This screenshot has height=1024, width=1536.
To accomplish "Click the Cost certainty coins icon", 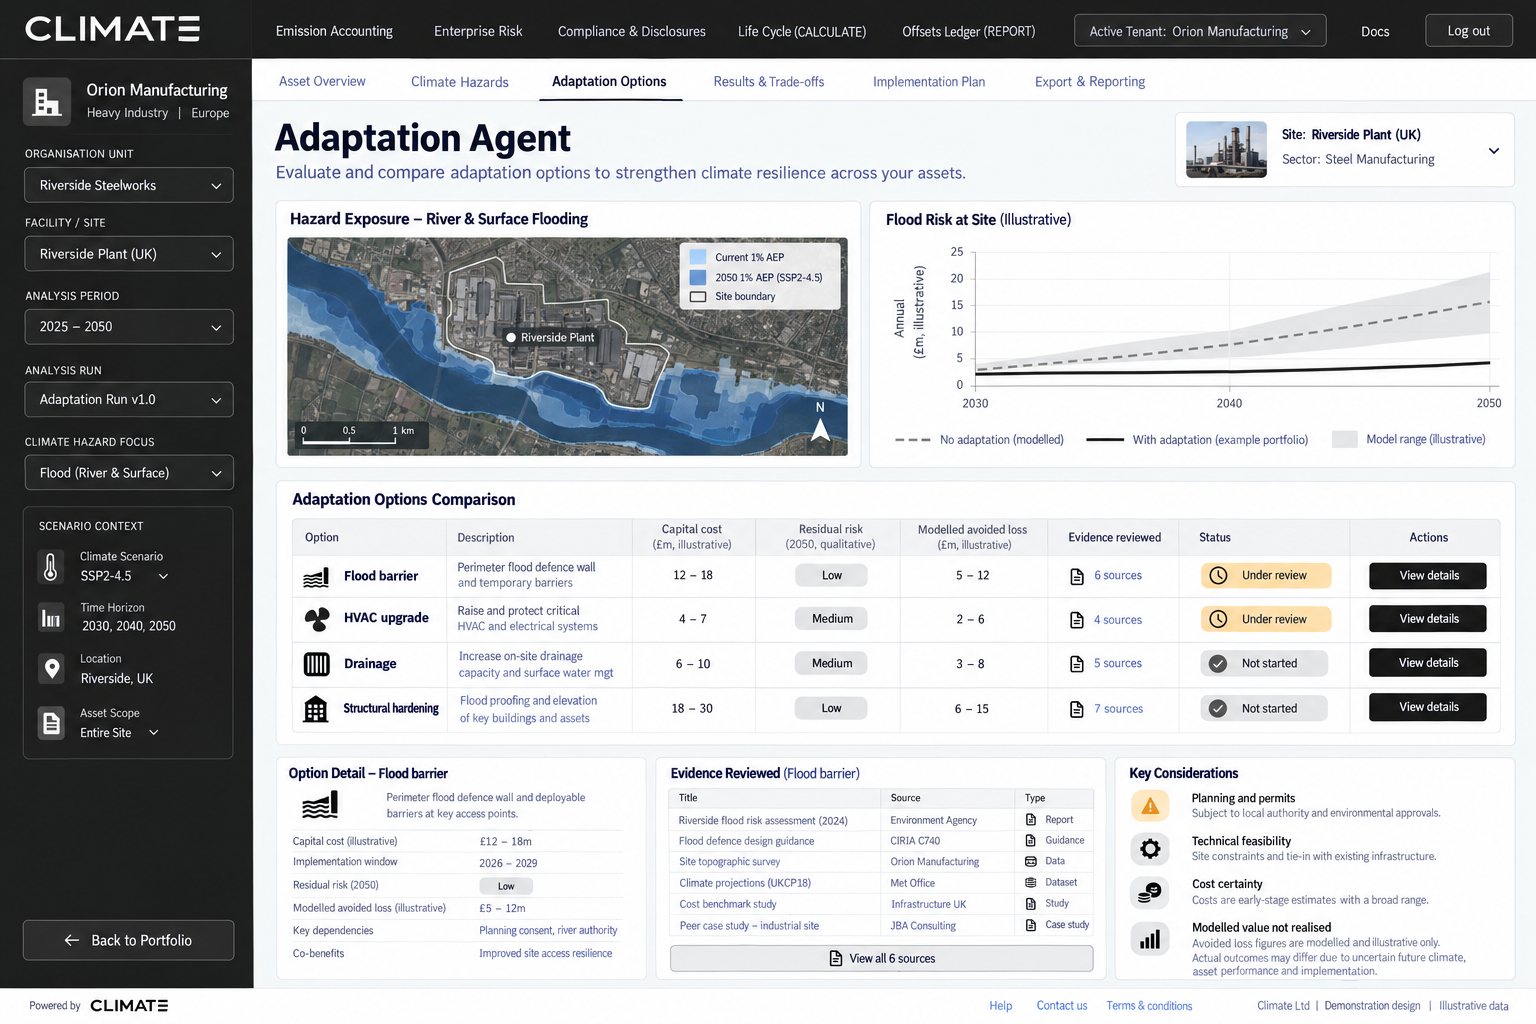I will (x=1150, y=892).
